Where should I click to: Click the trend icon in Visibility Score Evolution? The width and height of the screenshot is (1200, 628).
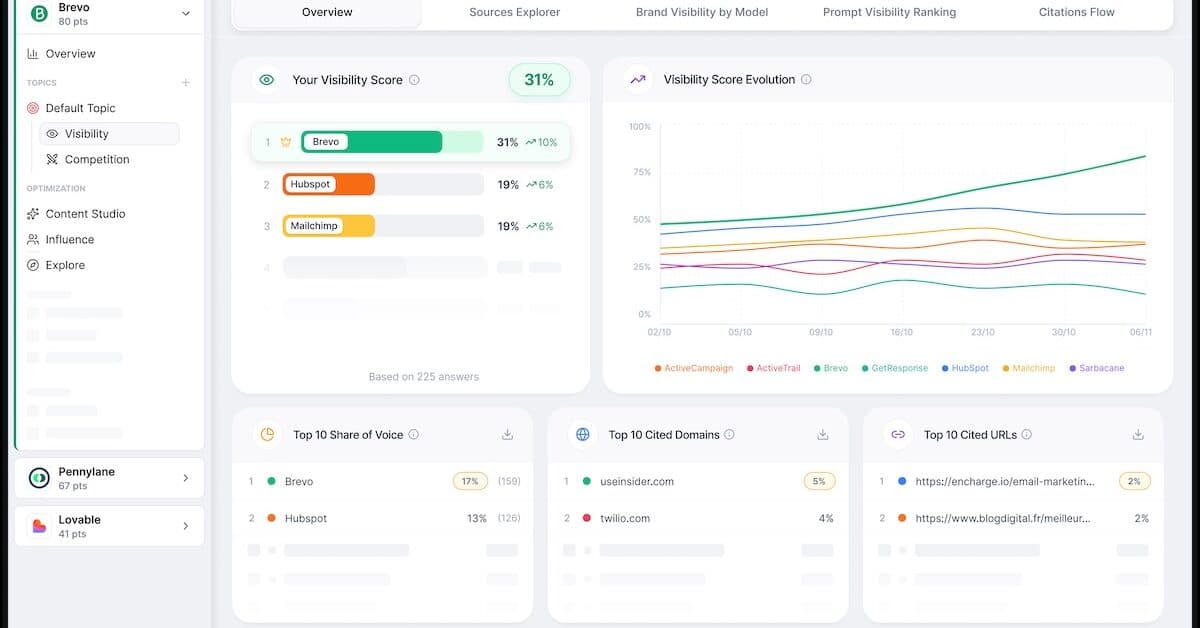tap(637, 80)
